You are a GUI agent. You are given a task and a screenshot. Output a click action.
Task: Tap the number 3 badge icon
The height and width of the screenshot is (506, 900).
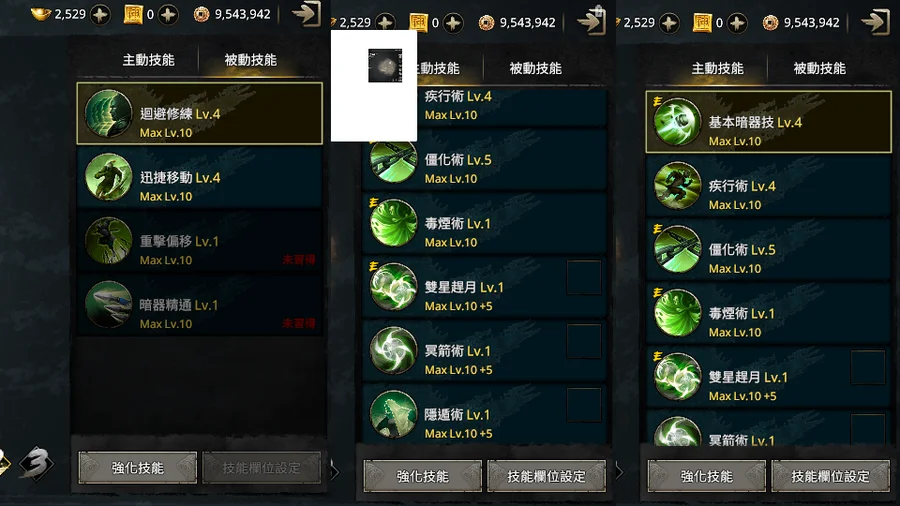pos(36,464)
